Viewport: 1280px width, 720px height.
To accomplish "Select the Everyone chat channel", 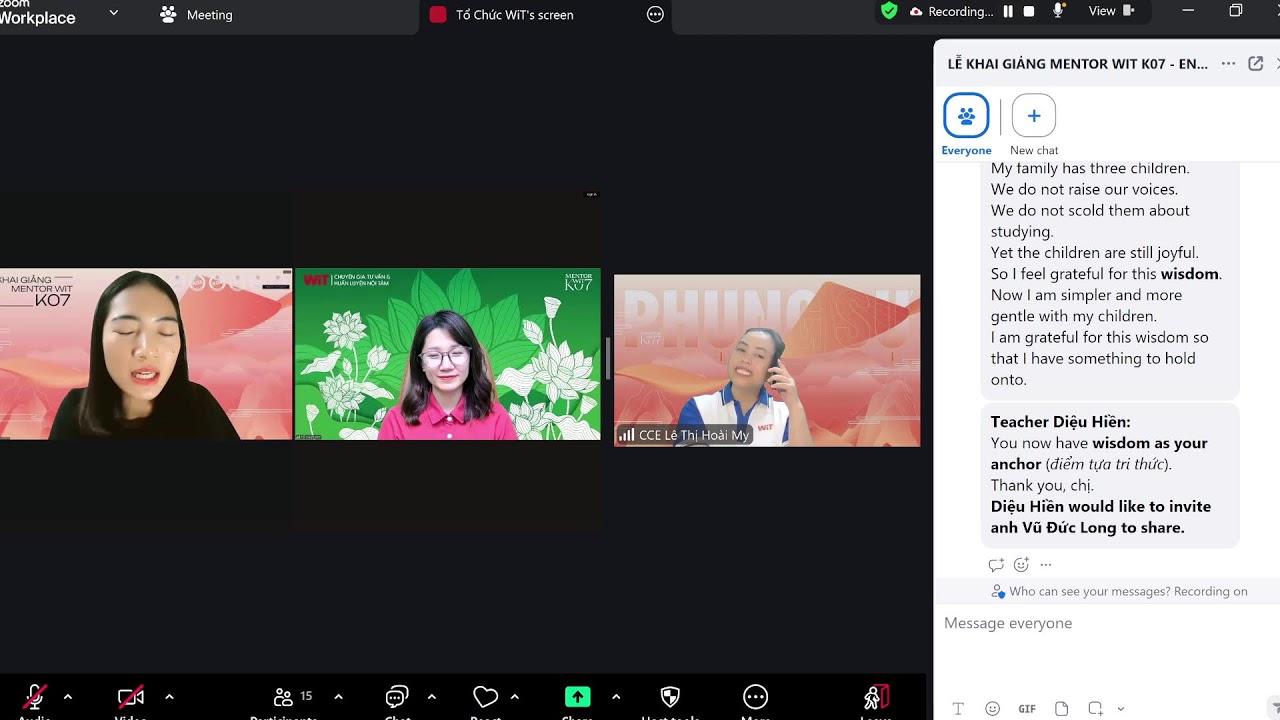I will tap(966, 125).
